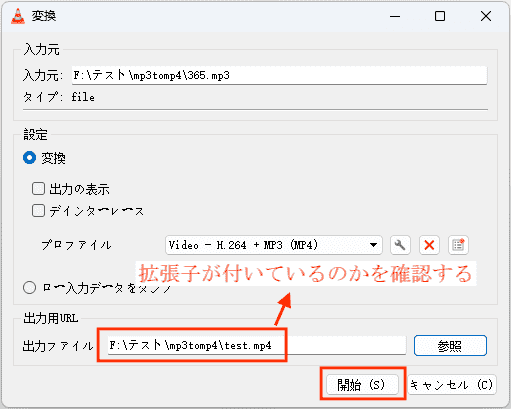Click the デインターレース label text
511x409 pixels.
click(x=97, y=211)
